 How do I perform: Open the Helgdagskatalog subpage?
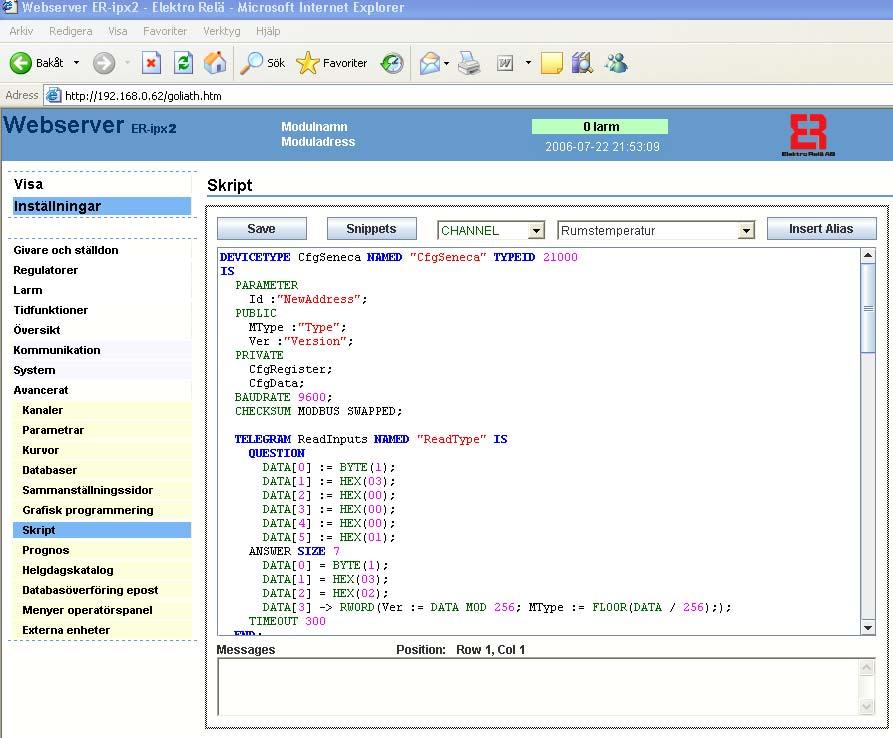[x=102, y=570]
